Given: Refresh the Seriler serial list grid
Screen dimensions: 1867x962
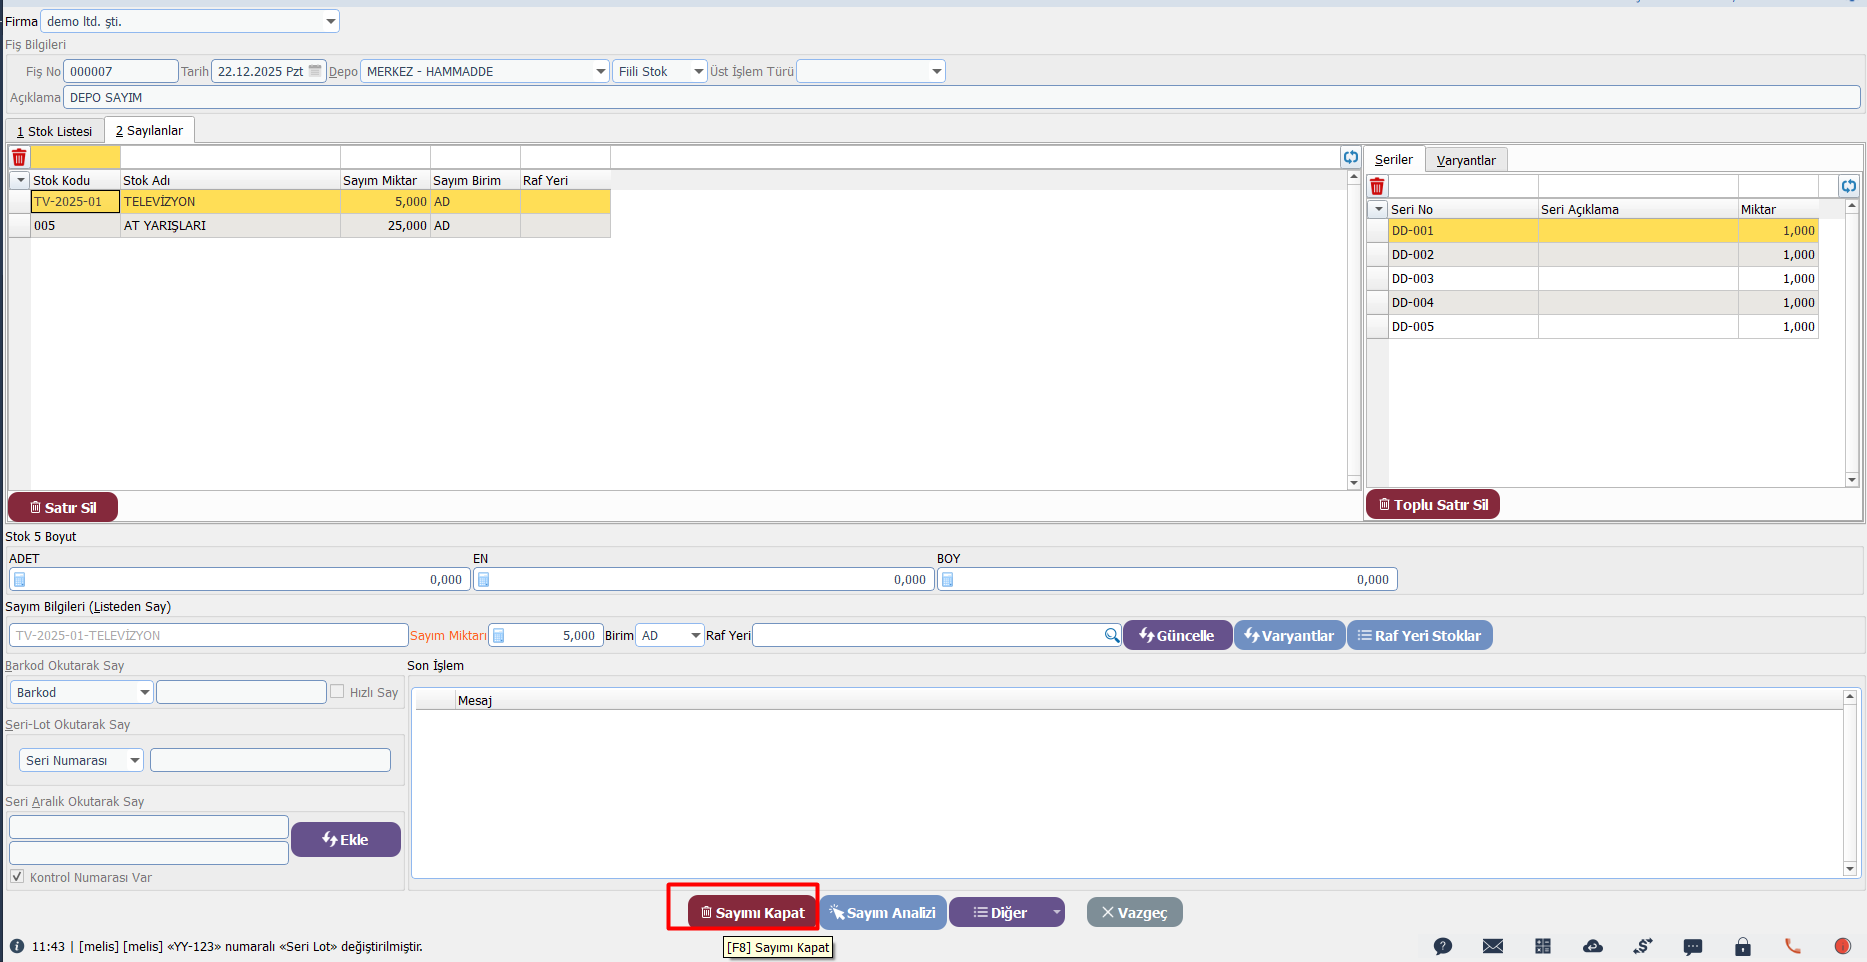Looking at the screenshot, I should click(1848, 186).
